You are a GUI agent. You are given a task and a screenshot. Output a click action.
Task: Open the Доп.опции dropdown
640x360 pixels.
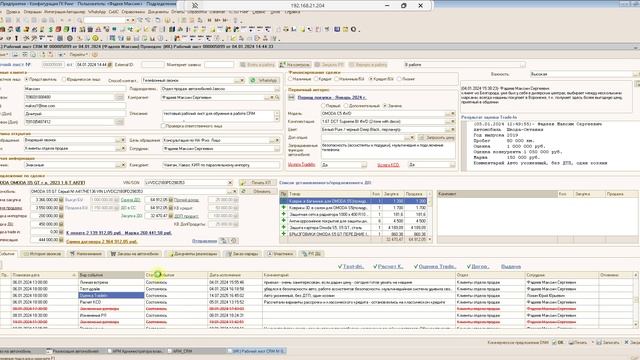407,138
